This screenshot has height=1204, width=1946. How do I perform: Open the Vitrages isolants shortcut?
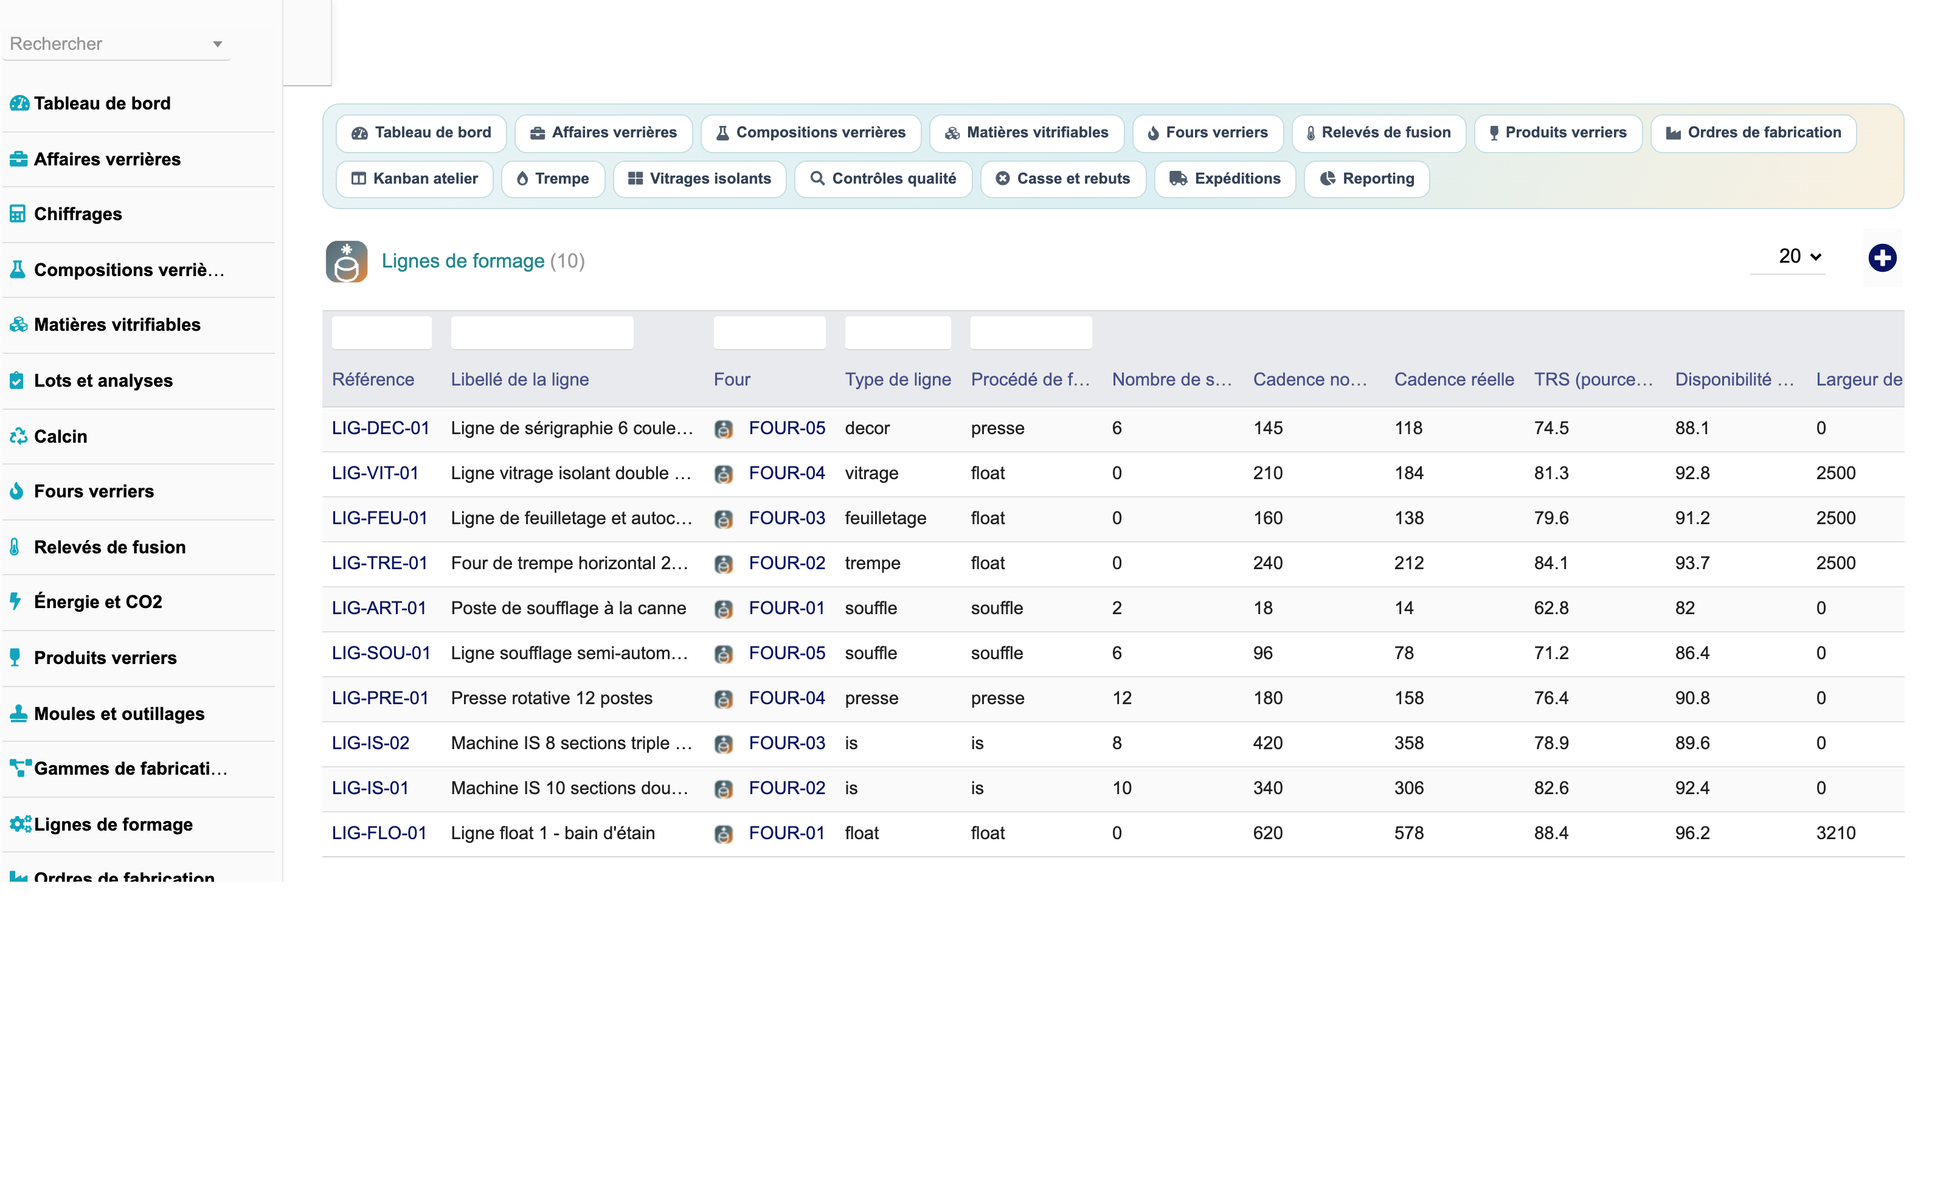click(x=700, y=179)
